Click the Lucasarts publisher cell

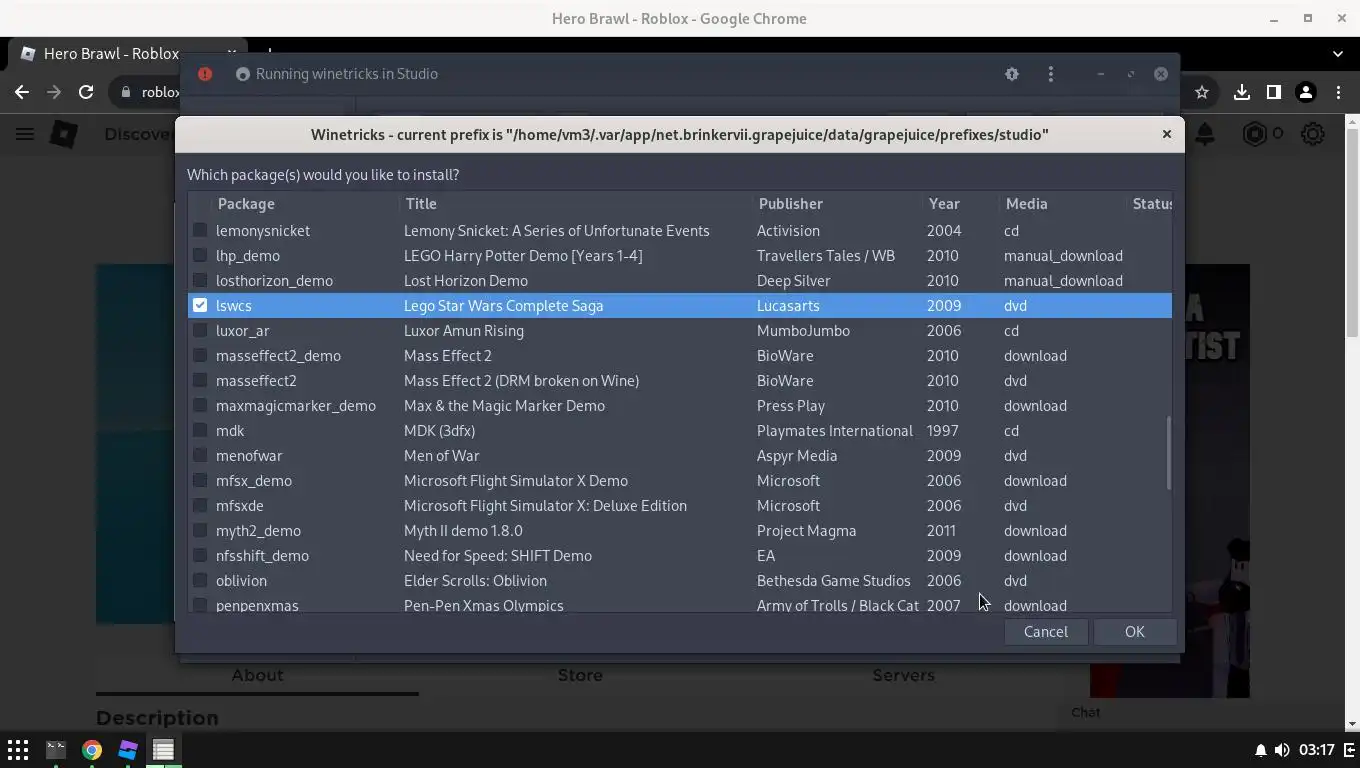(x=788, y=306)
